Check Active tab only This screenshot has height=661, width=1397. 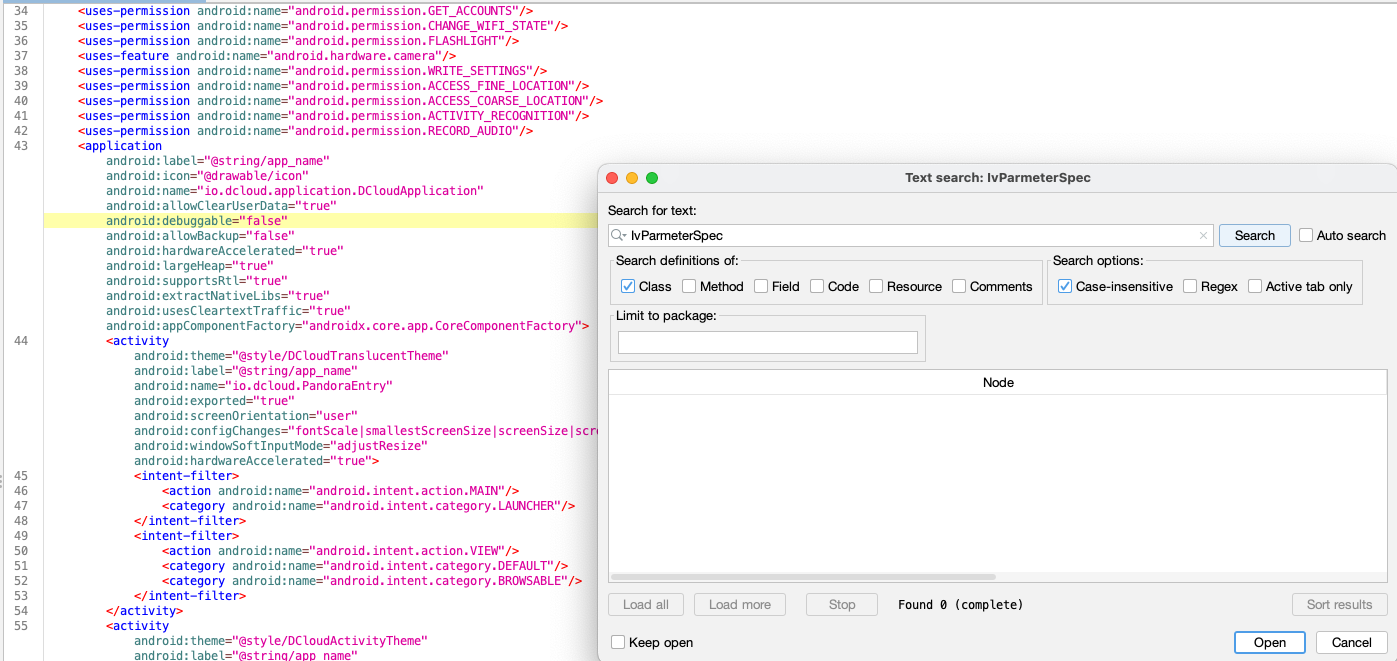click(1255, 286)
